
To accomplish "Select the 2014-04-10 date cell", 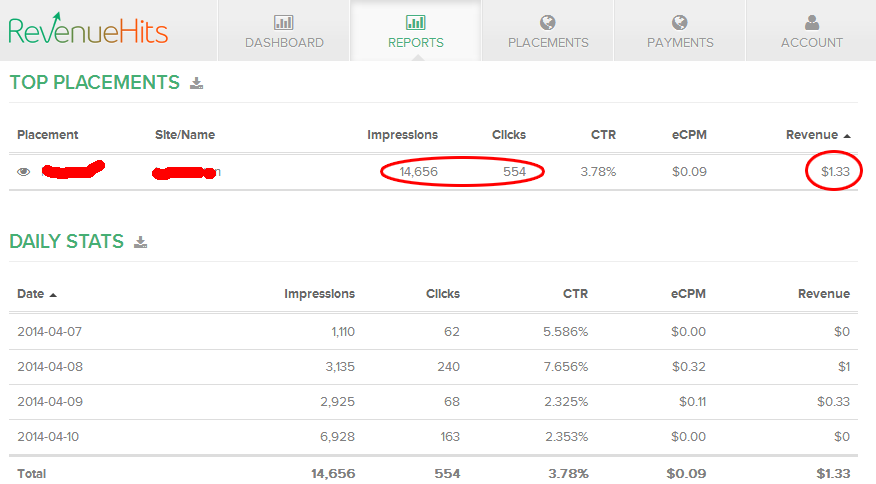I will [x=50, y=437].
